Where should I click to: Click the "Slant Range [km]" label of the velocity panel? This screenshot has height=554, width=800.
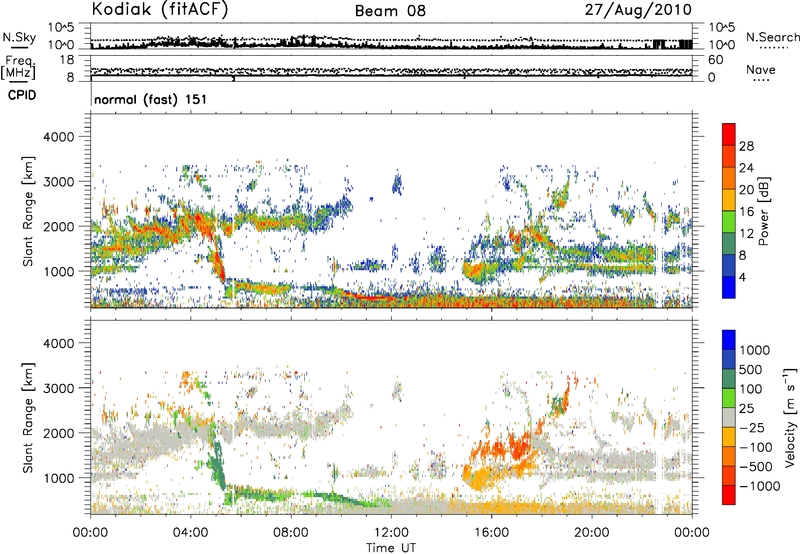pyautogui.click(x=28, y=418)
